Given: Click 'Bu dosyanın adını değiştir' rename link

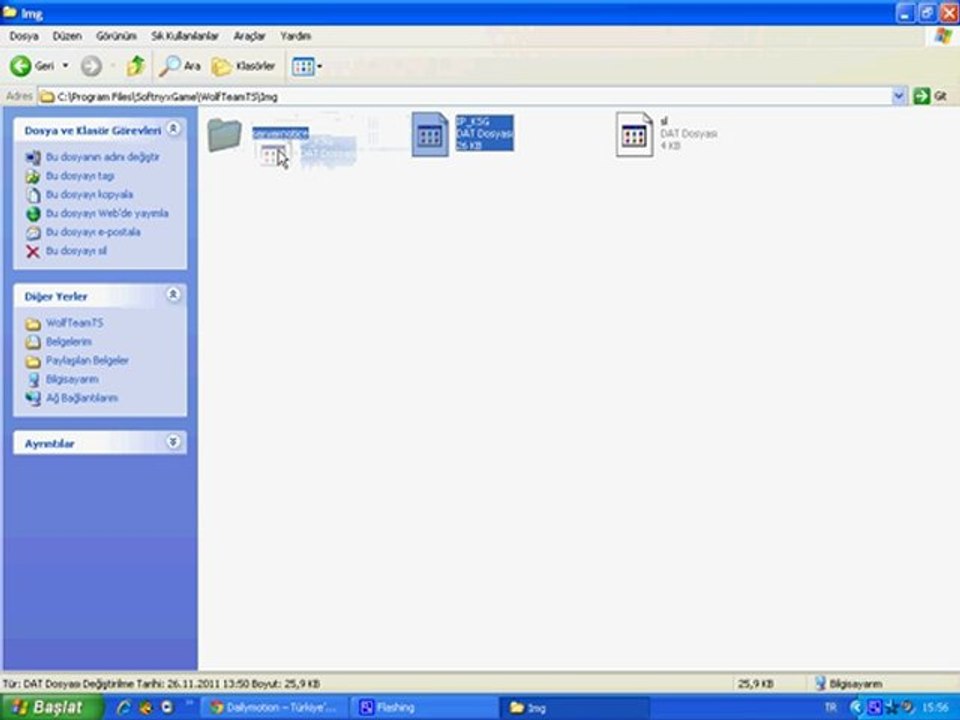Looking at the screenshot, I should 102,157.
